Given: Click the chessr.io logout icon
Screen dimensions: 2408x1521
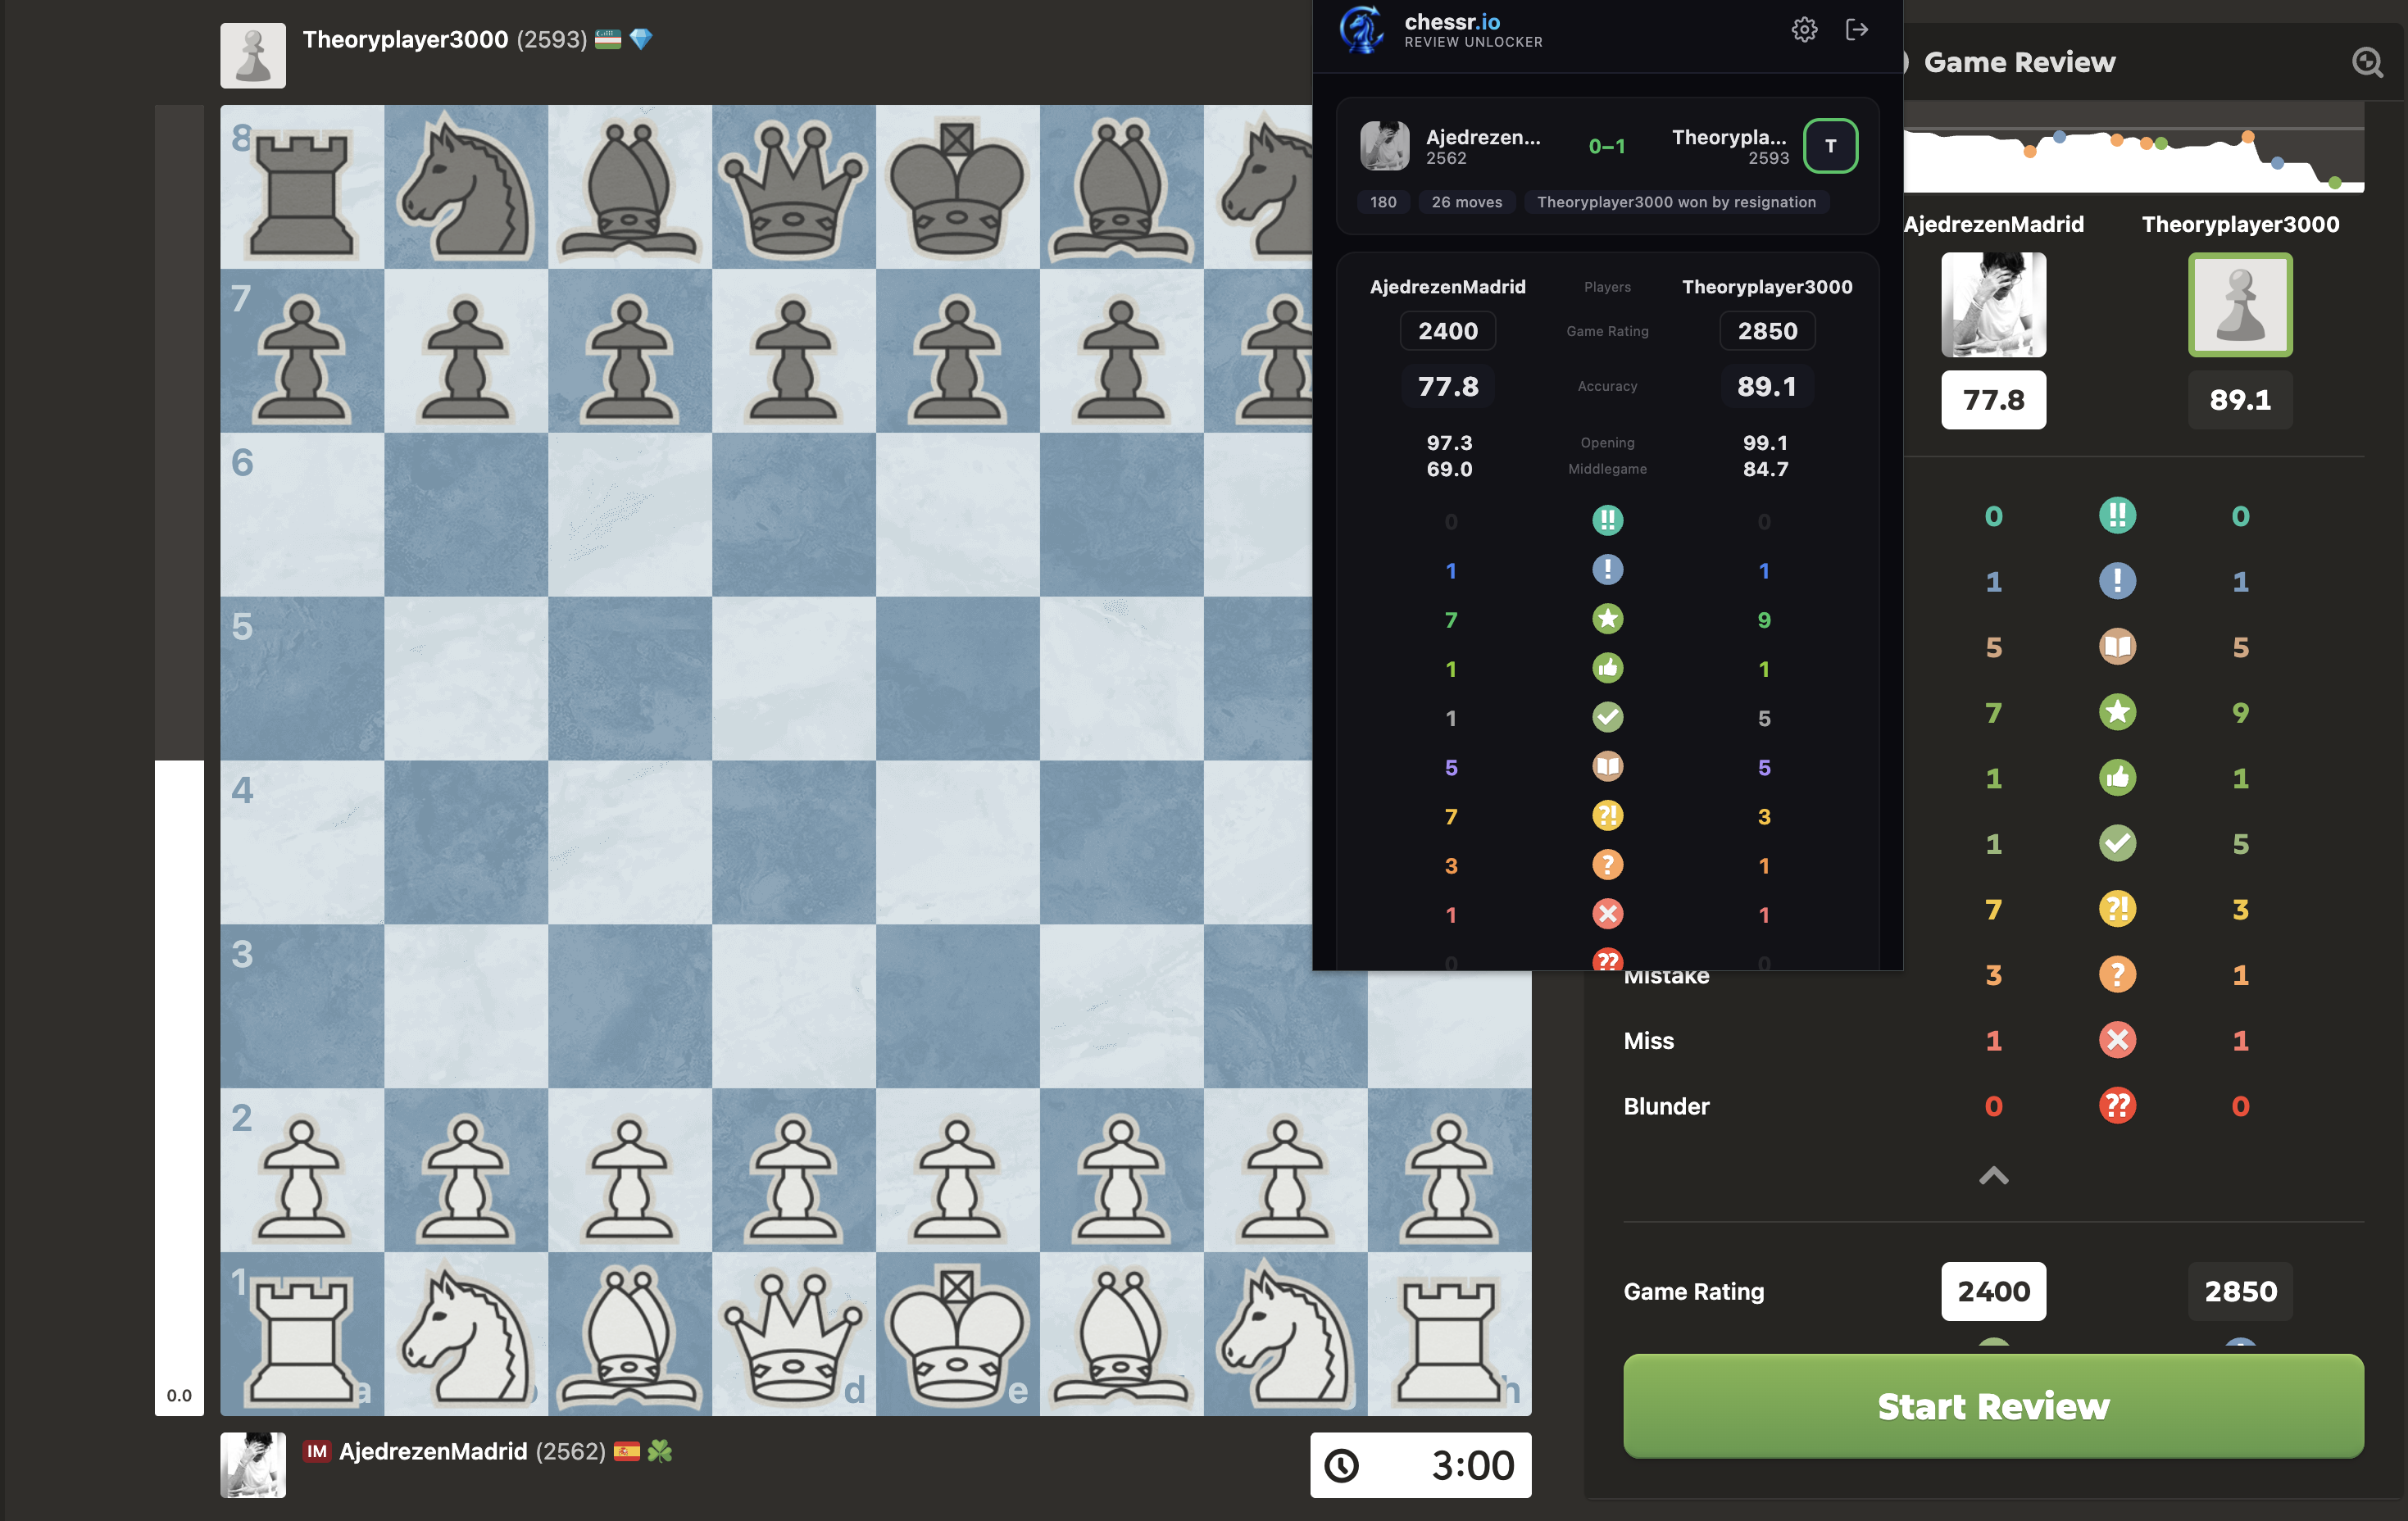Looking at the screenshot, I should coord(1857,30).
